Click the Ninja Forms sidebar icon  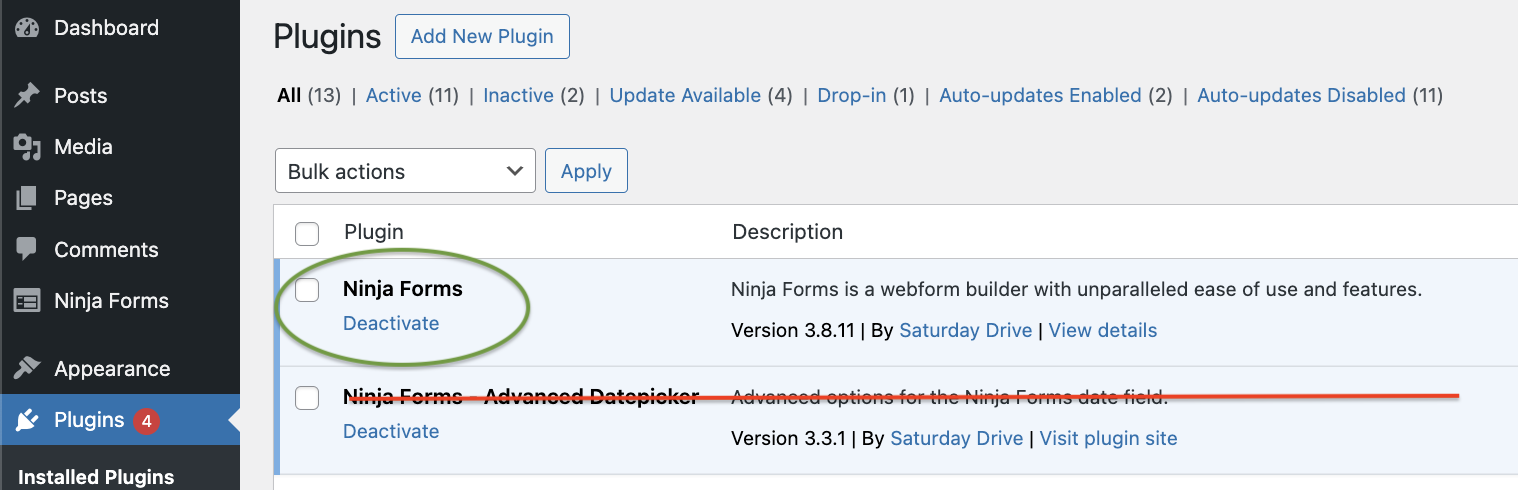[27, 301]
